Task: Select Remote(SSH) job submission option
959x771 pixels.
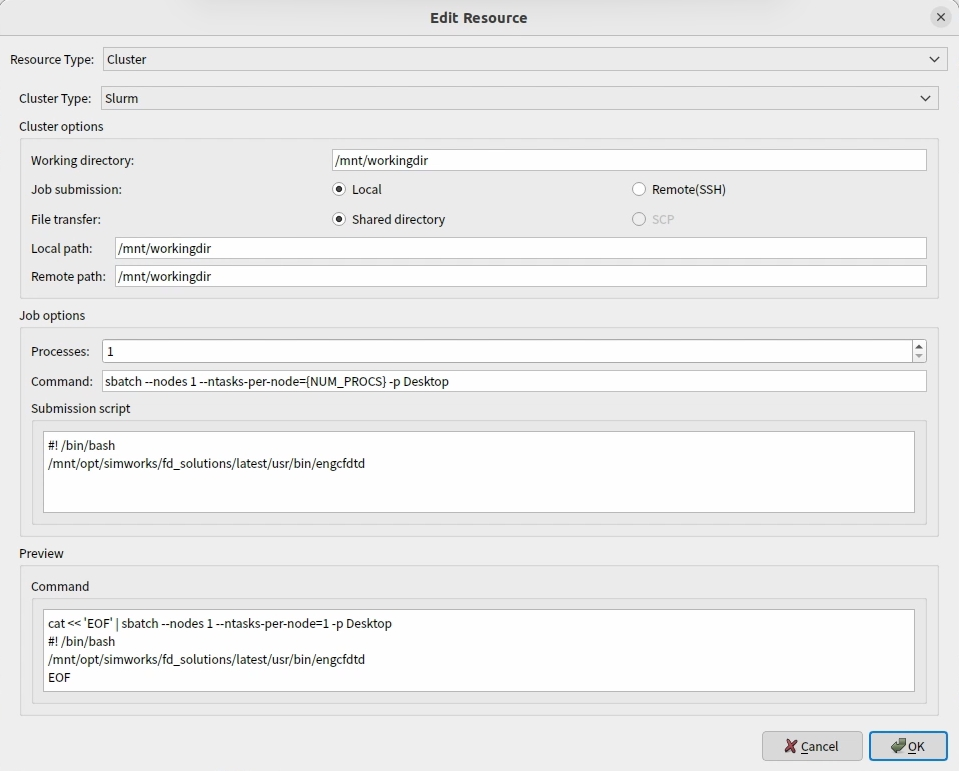Action: pyautogui.click(x=639, y=189)
